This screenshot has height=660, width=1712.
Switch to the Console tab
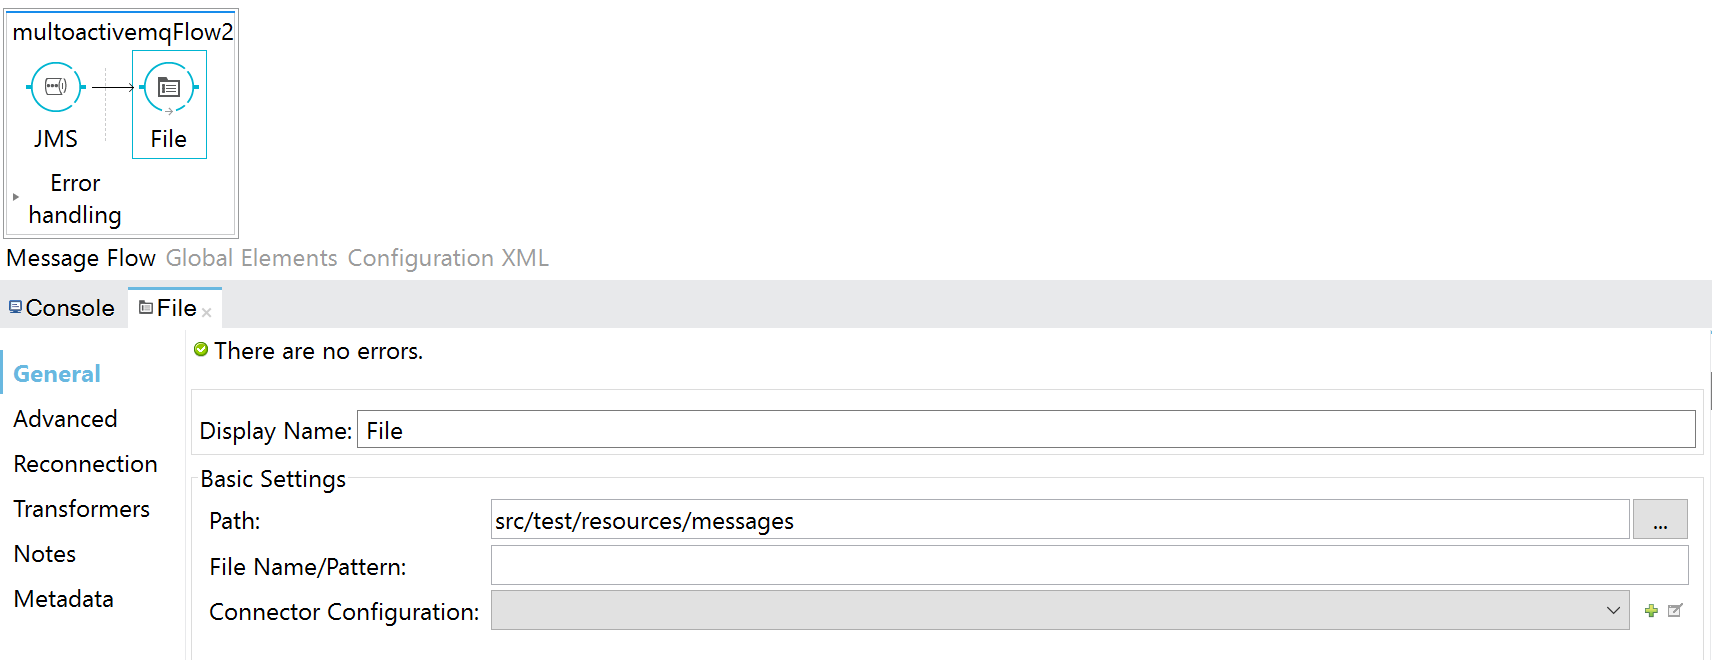pos(62,308)
